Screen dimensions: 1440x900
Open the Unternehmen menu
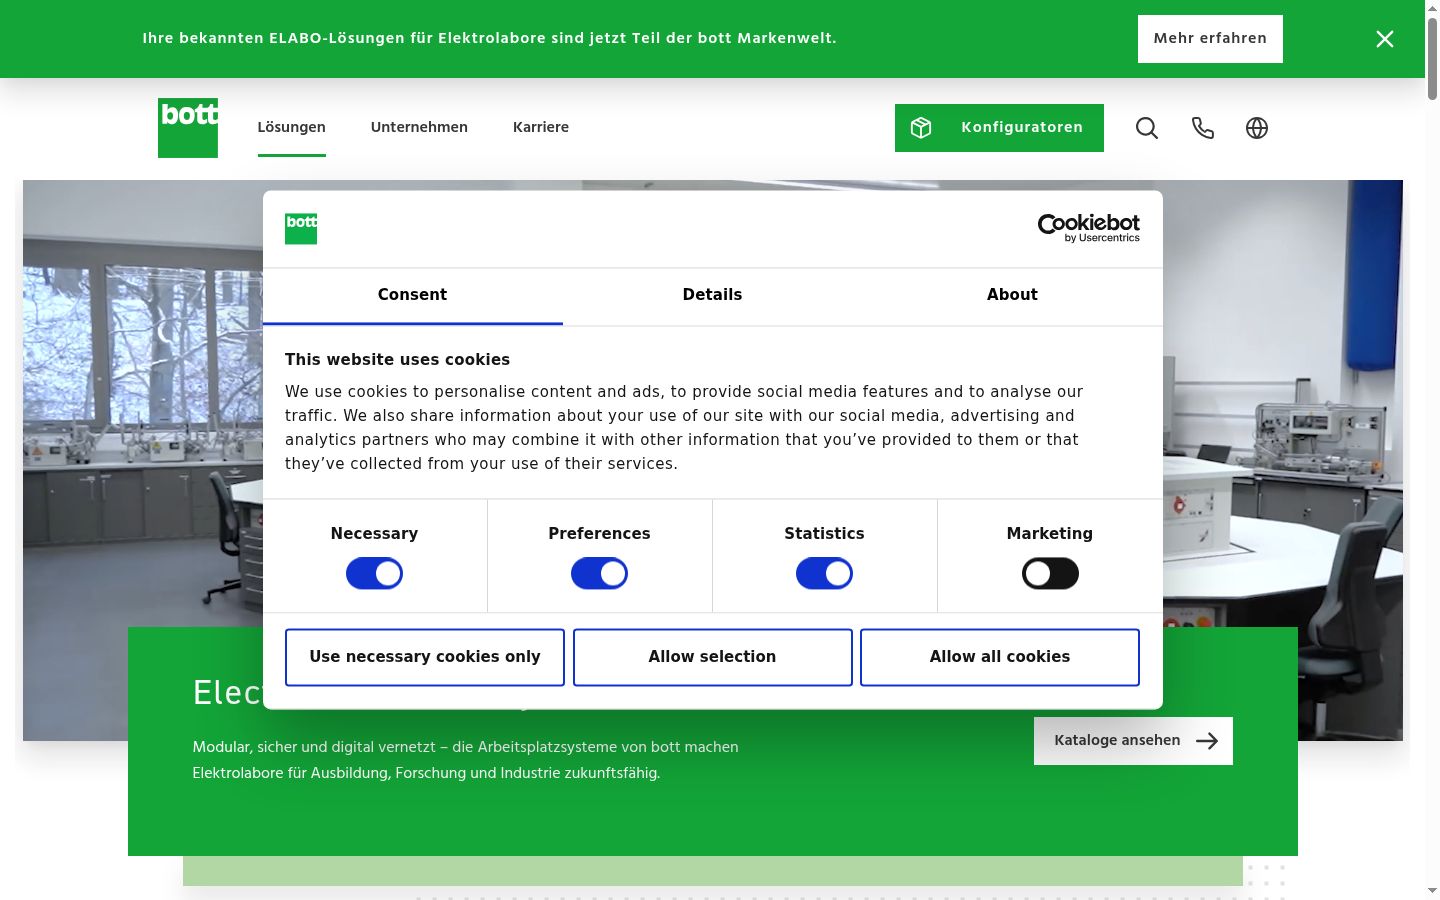419,127
